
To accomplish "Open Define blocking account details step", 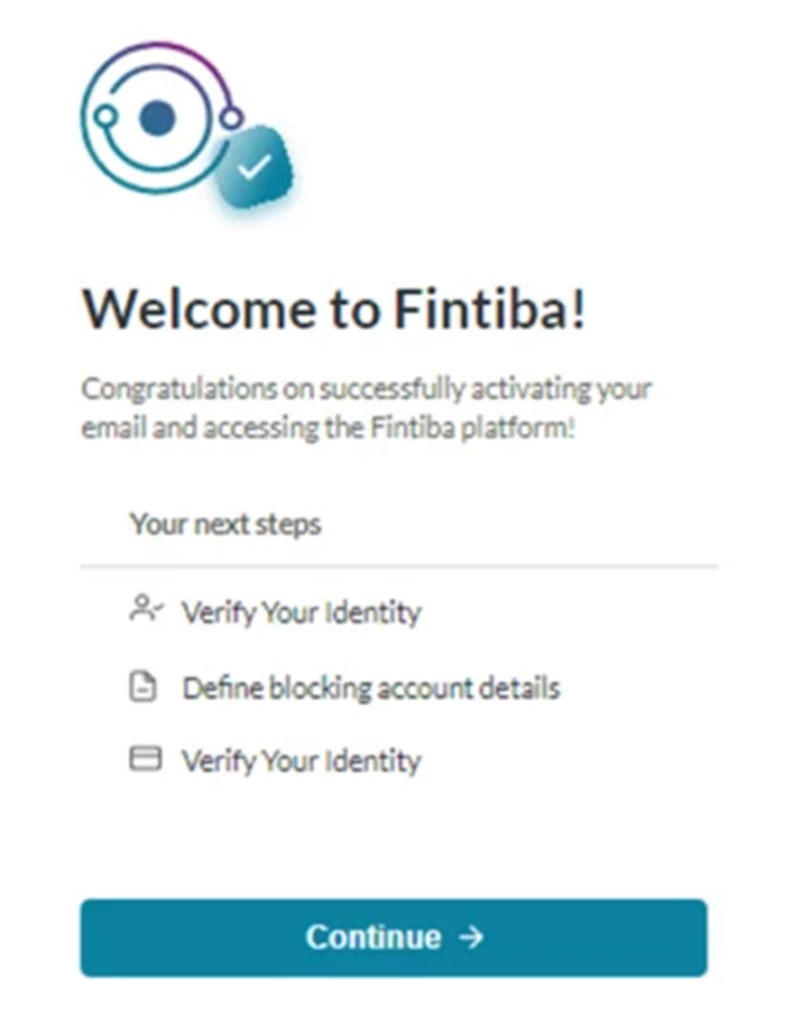I will [x=371, y=688].
